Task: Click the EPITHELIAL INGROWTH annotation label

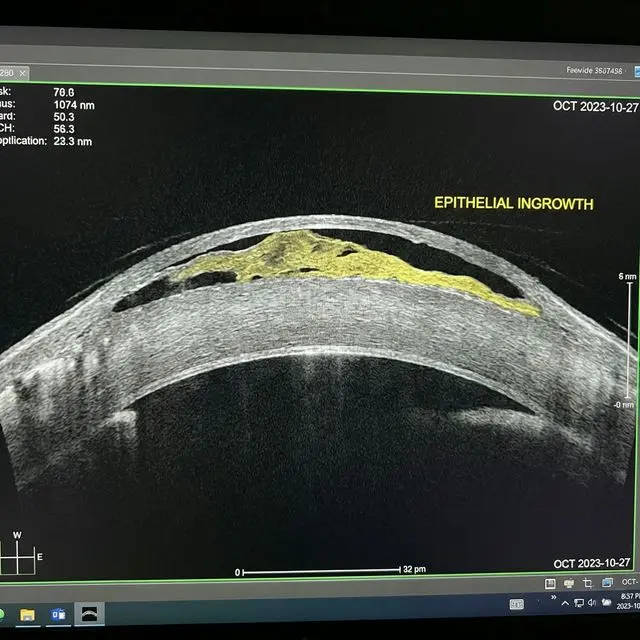Action: [x=513, y=203]
